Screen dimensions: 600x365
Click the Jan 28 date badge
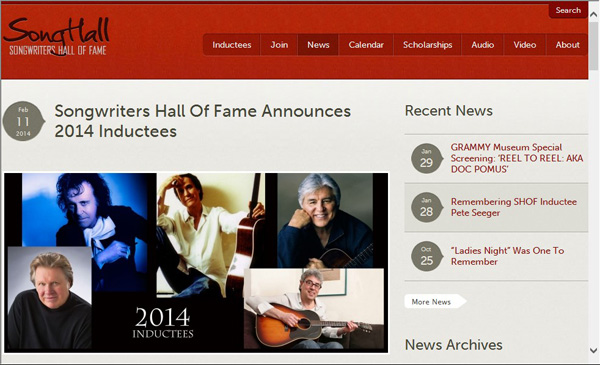[x=427, y=207]
